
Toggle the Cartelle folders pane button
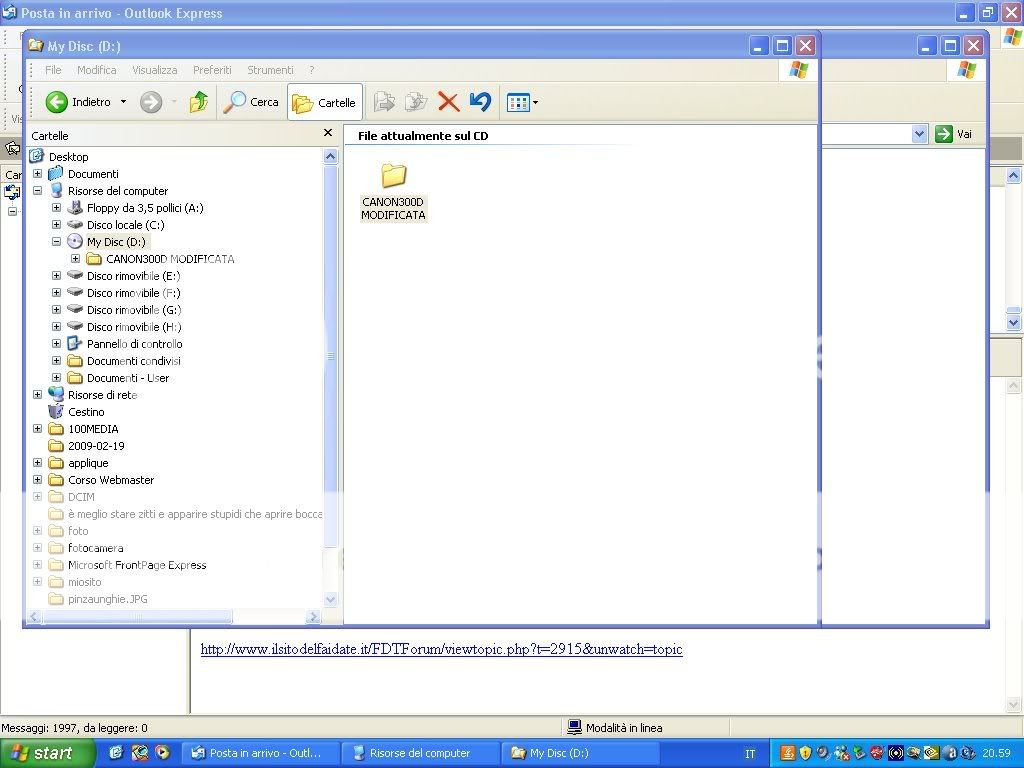click(324, 102)
